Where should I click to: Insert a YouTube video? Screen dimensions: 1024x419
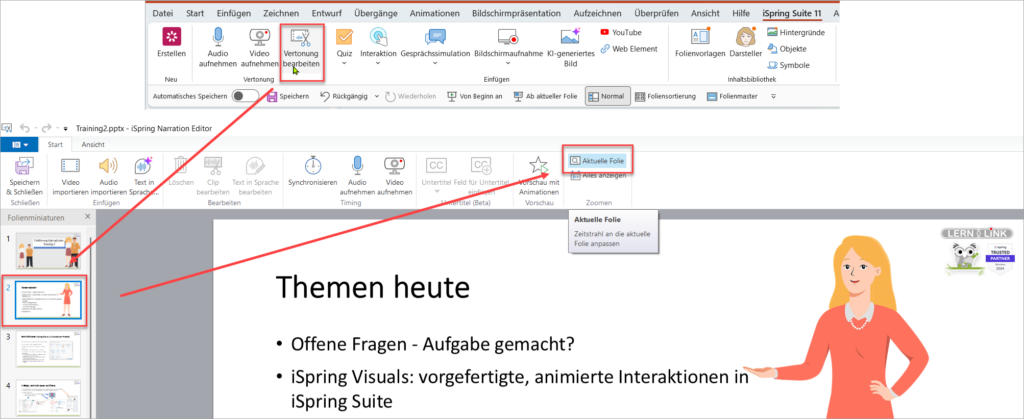click(621, 32)
